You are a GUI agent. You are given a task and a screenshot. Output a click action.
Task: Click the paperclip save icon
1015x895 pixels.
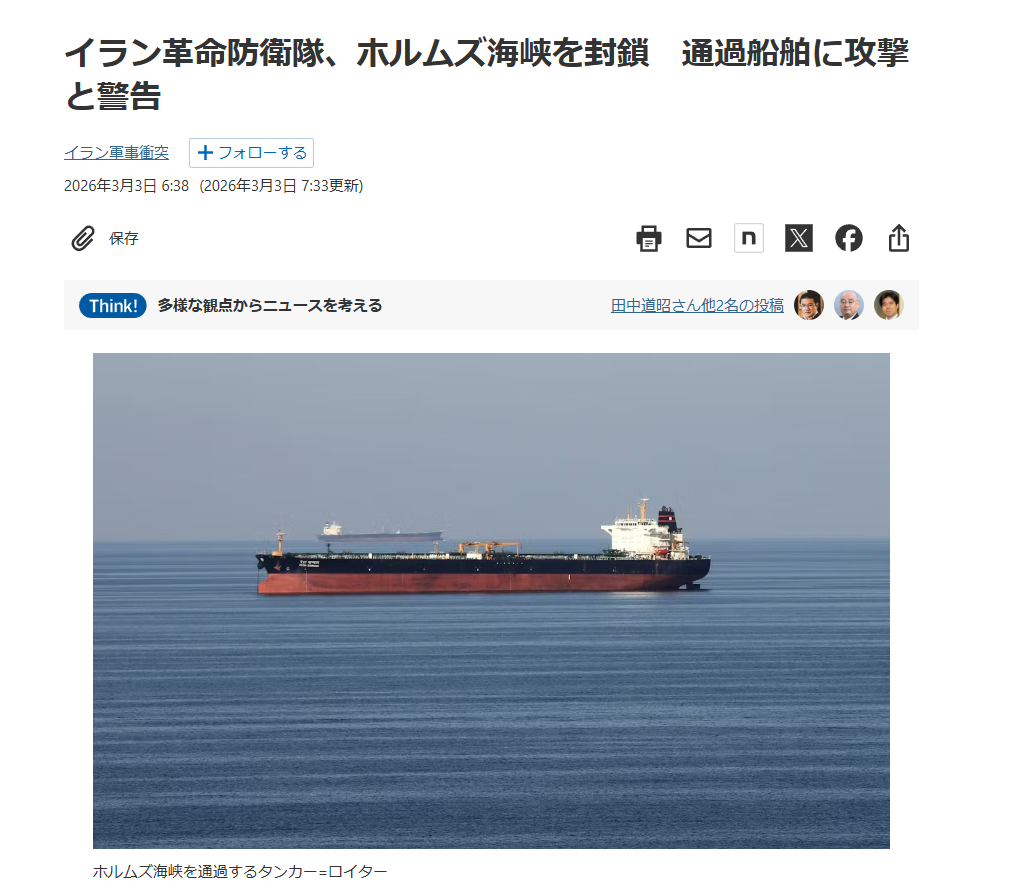(x=83, y=238)
